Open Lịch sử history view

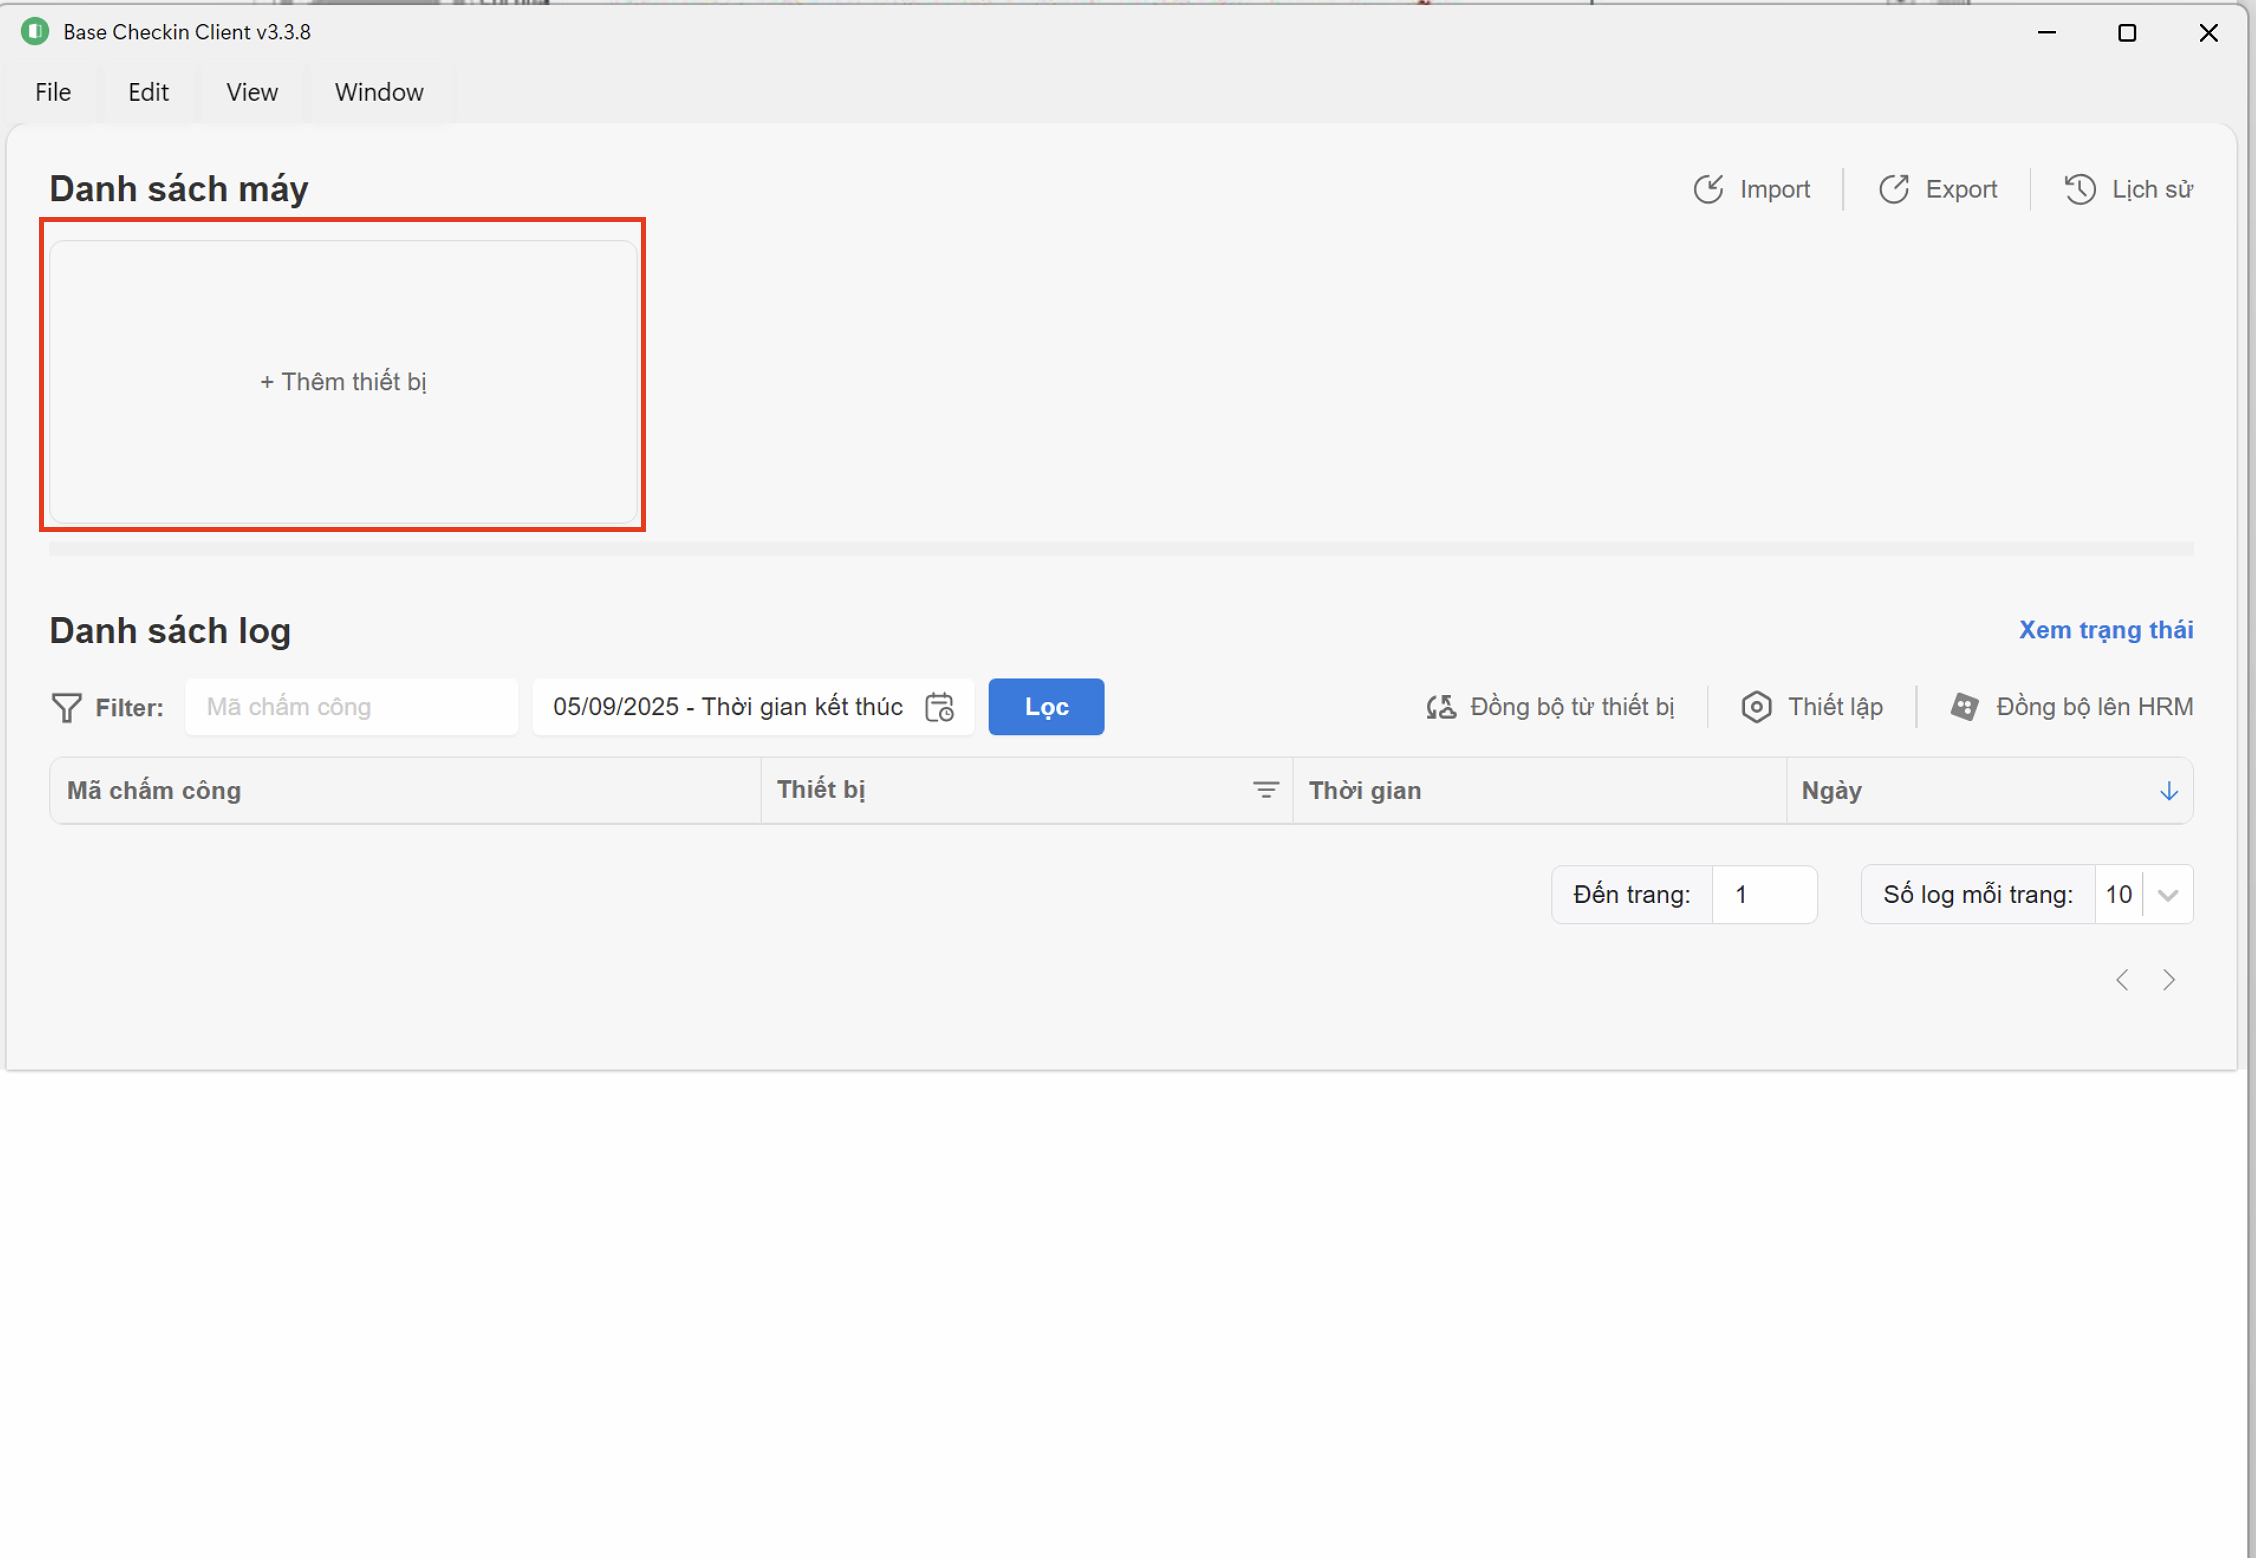pyautogui.click(x=2128, y=189)
